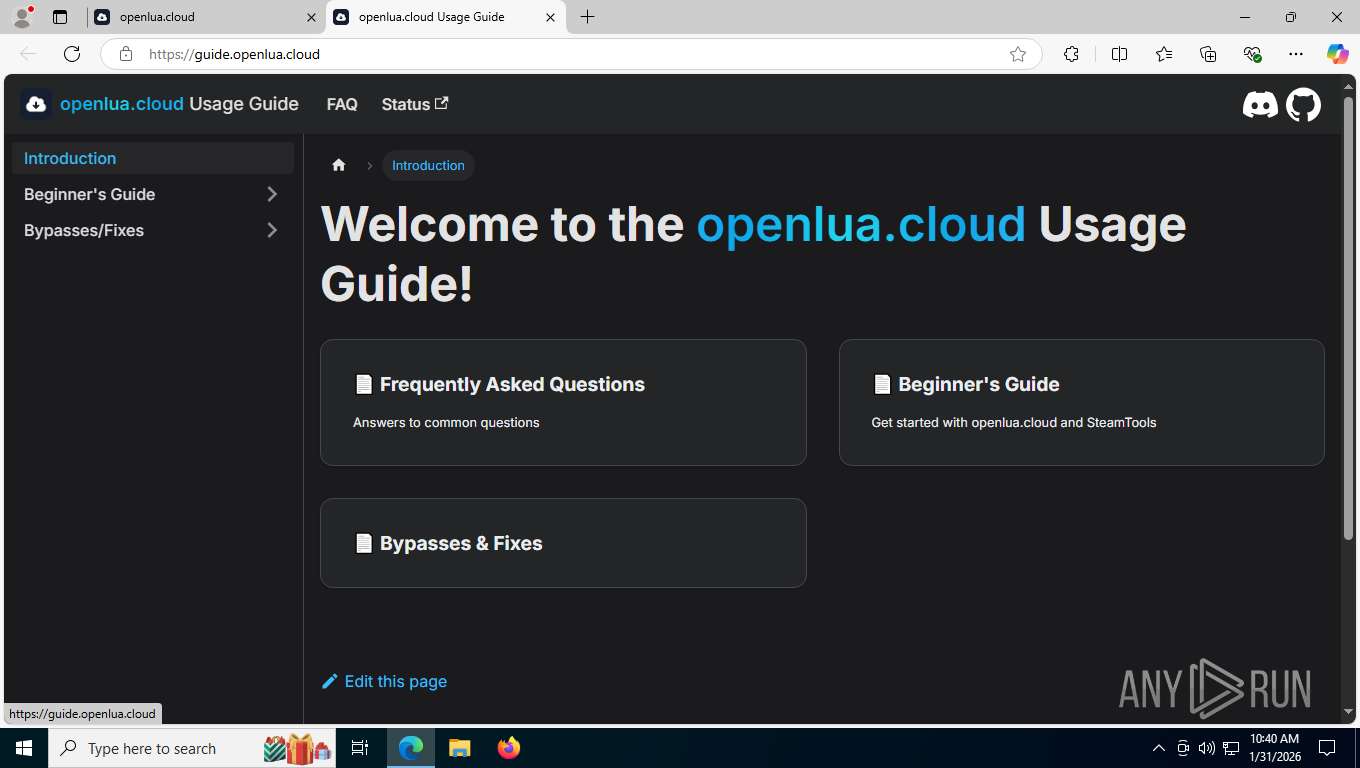Click the home icon in the breadcrumb

339,165
